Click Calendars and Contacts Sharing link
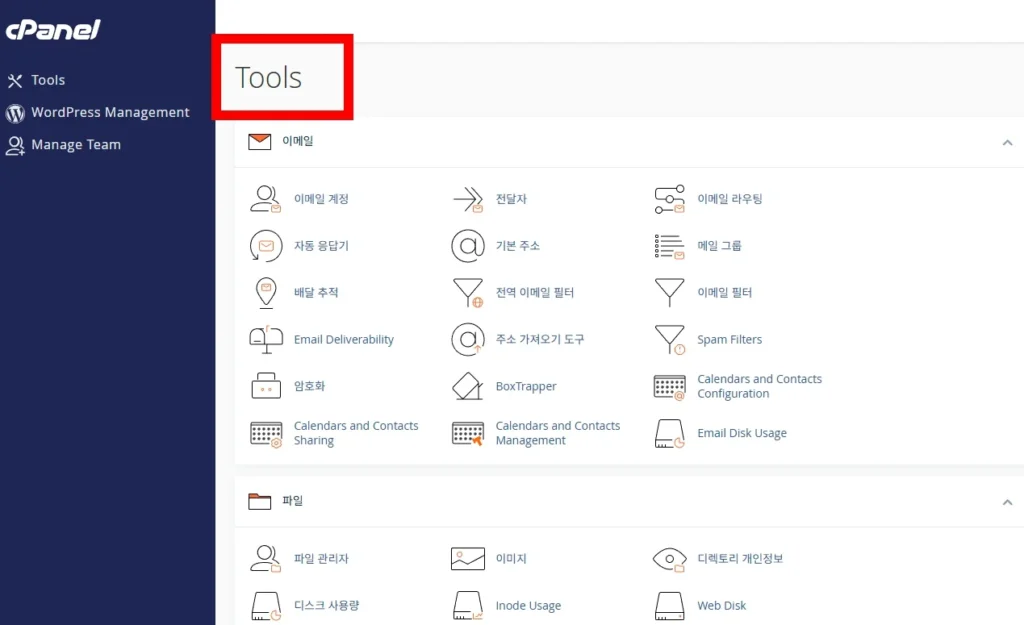This screenshot has width=1024, height=625. pyautogui.click(x=356, y=433)
